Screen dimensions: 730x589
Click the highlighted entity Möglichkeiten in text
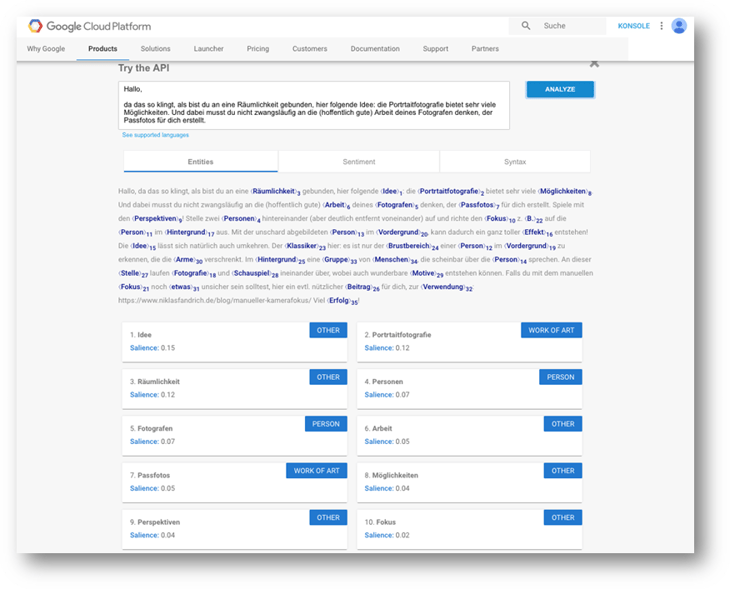point(563,191)
